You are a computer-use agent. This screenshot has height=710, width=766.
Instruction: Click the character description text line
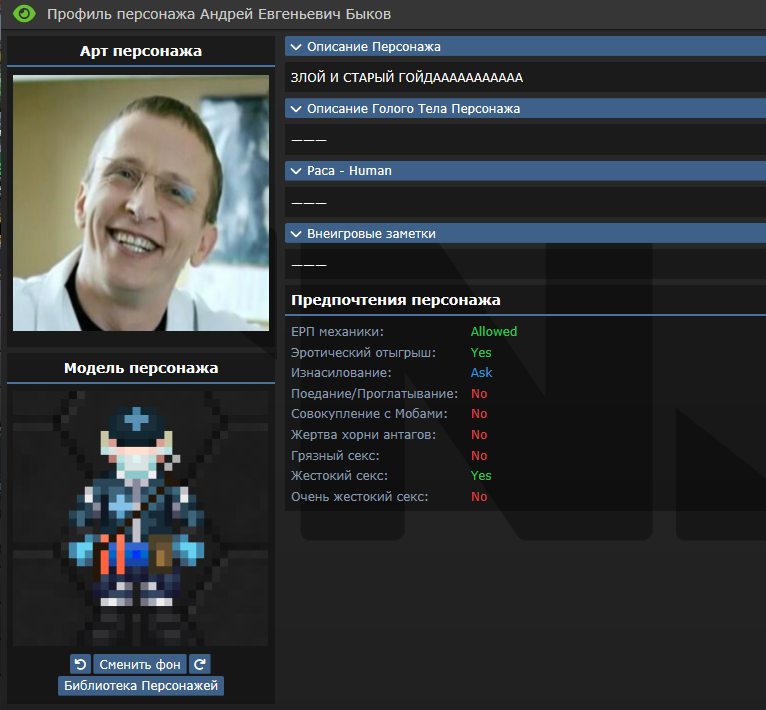point(406,78)
